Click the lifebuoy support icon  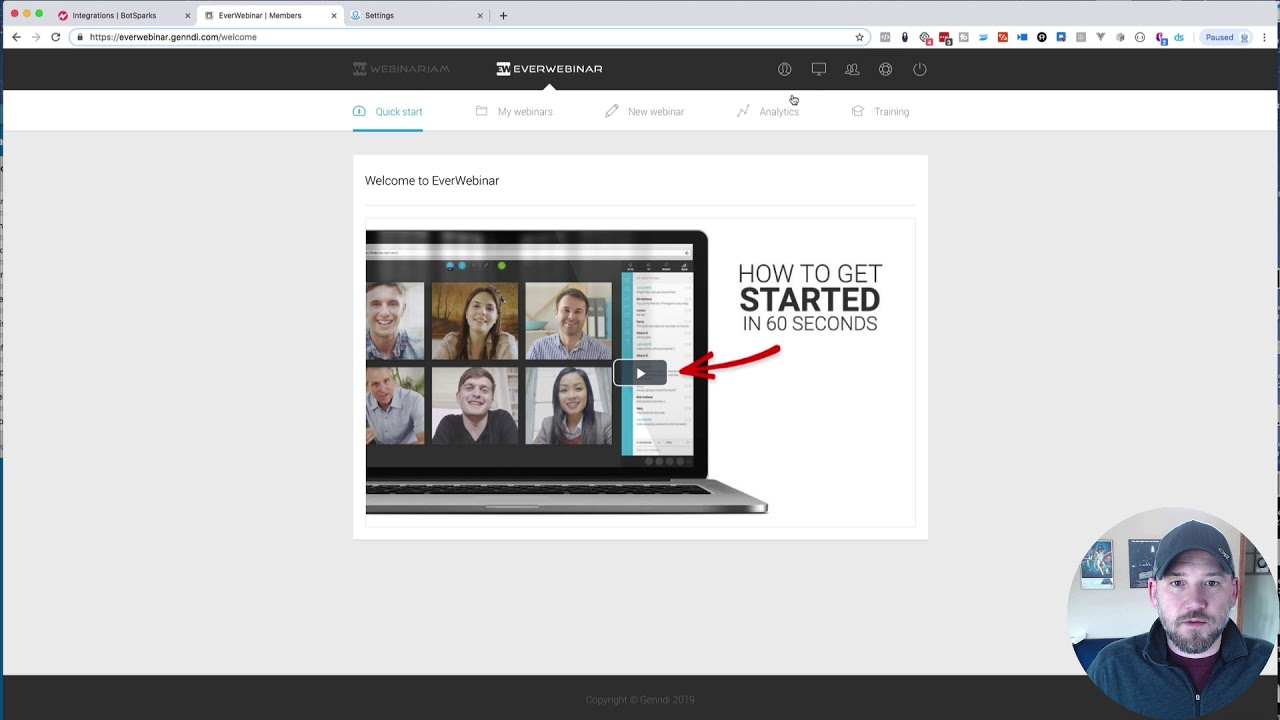(886, 69)
